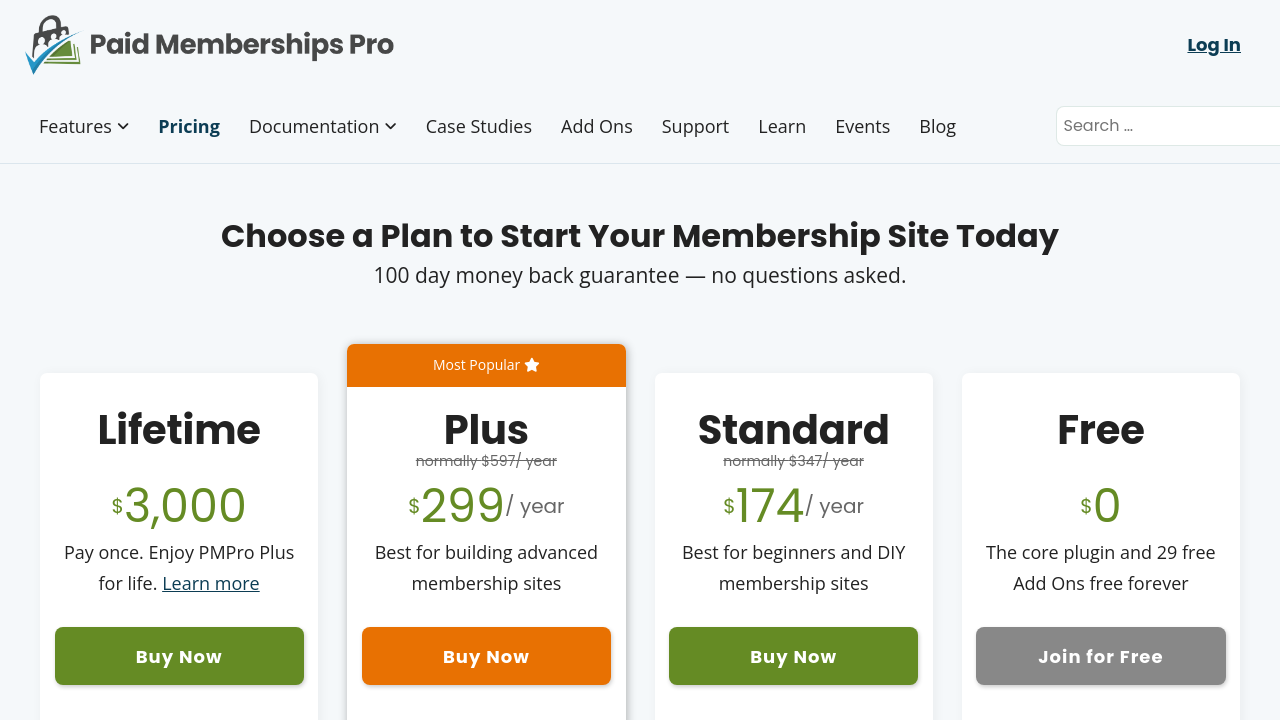The width and height of the screenshot is (1280, 720).
Task: Focus the Search input field
Action: coord(1168,126)
